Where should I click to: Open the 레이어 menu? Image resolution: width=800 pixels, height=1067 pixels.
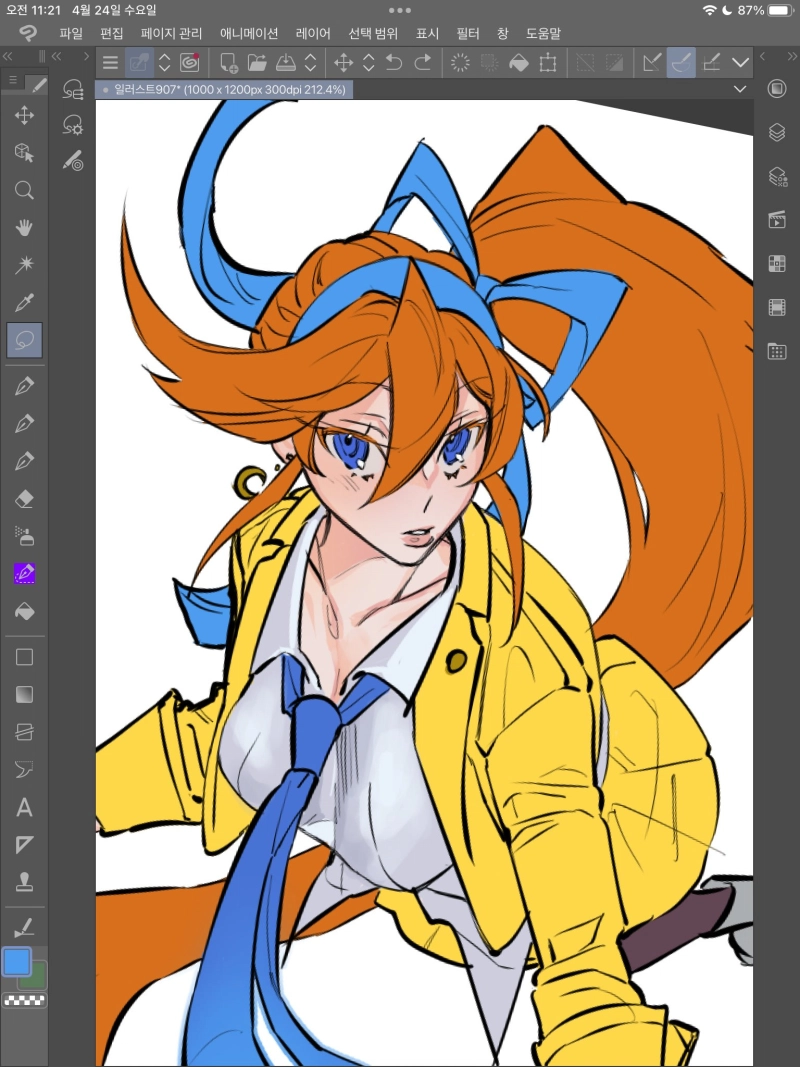[313, 33]
